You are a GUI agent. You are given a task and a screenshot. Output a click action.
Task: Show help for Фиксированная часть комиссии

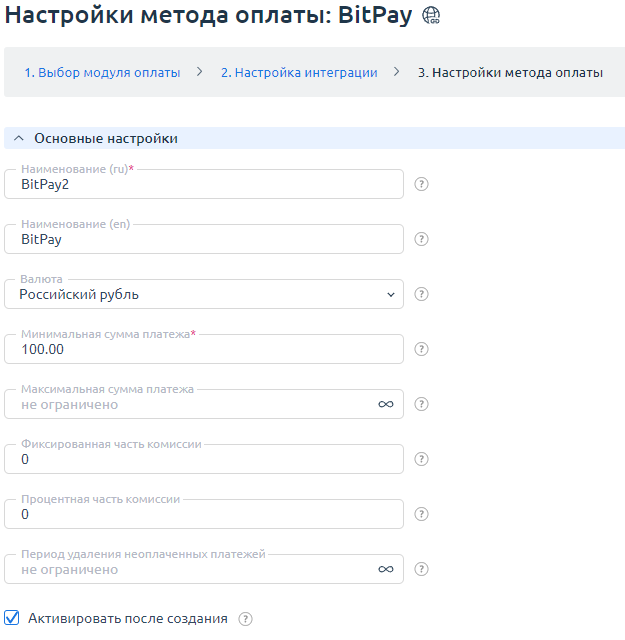pos(421,459)
